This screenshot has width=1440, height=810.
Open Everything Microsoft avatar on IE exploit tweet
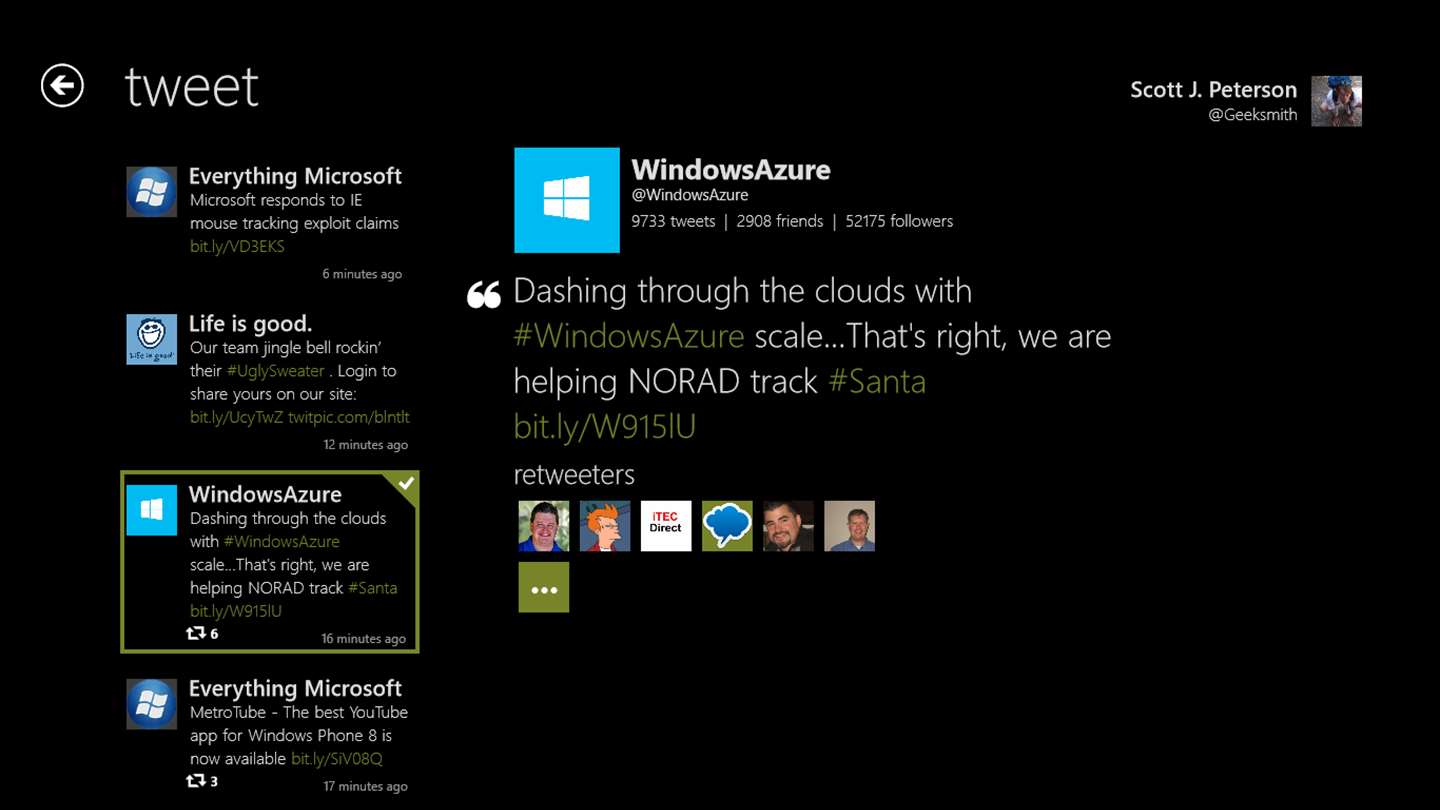pyautogui.click(x=152, y=192)
